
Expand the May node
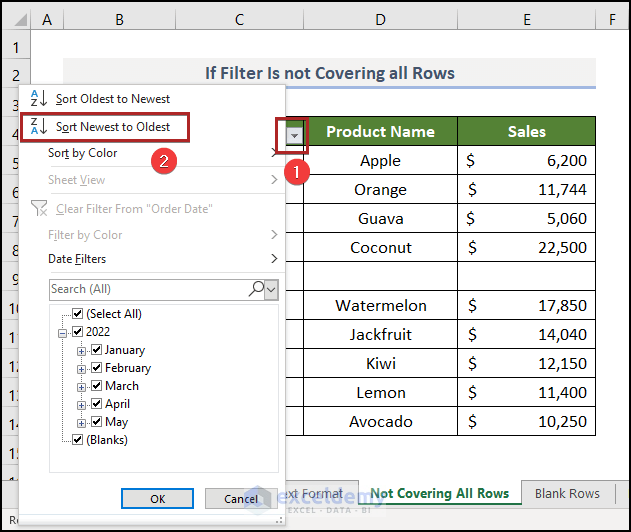pyautogui.click(x=81, y=423)
